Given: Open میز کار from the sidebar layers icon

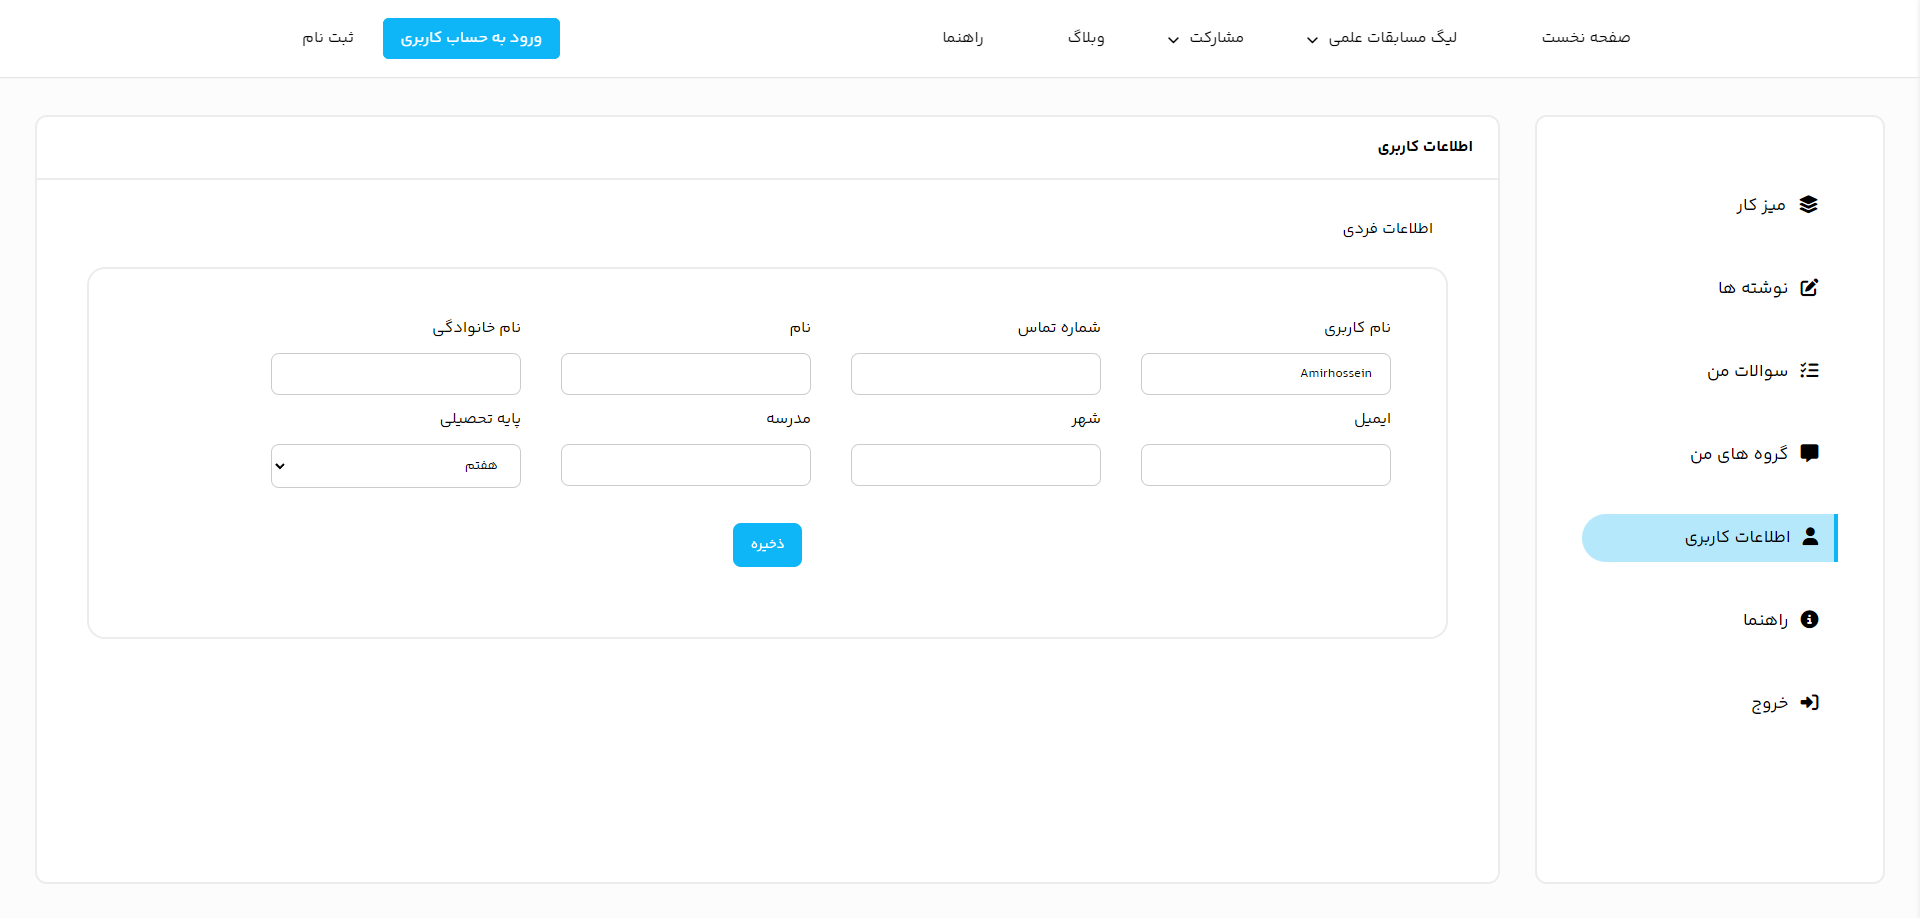Looking at the screenshot, I should pyautogui.click(x=1809, y=204).
